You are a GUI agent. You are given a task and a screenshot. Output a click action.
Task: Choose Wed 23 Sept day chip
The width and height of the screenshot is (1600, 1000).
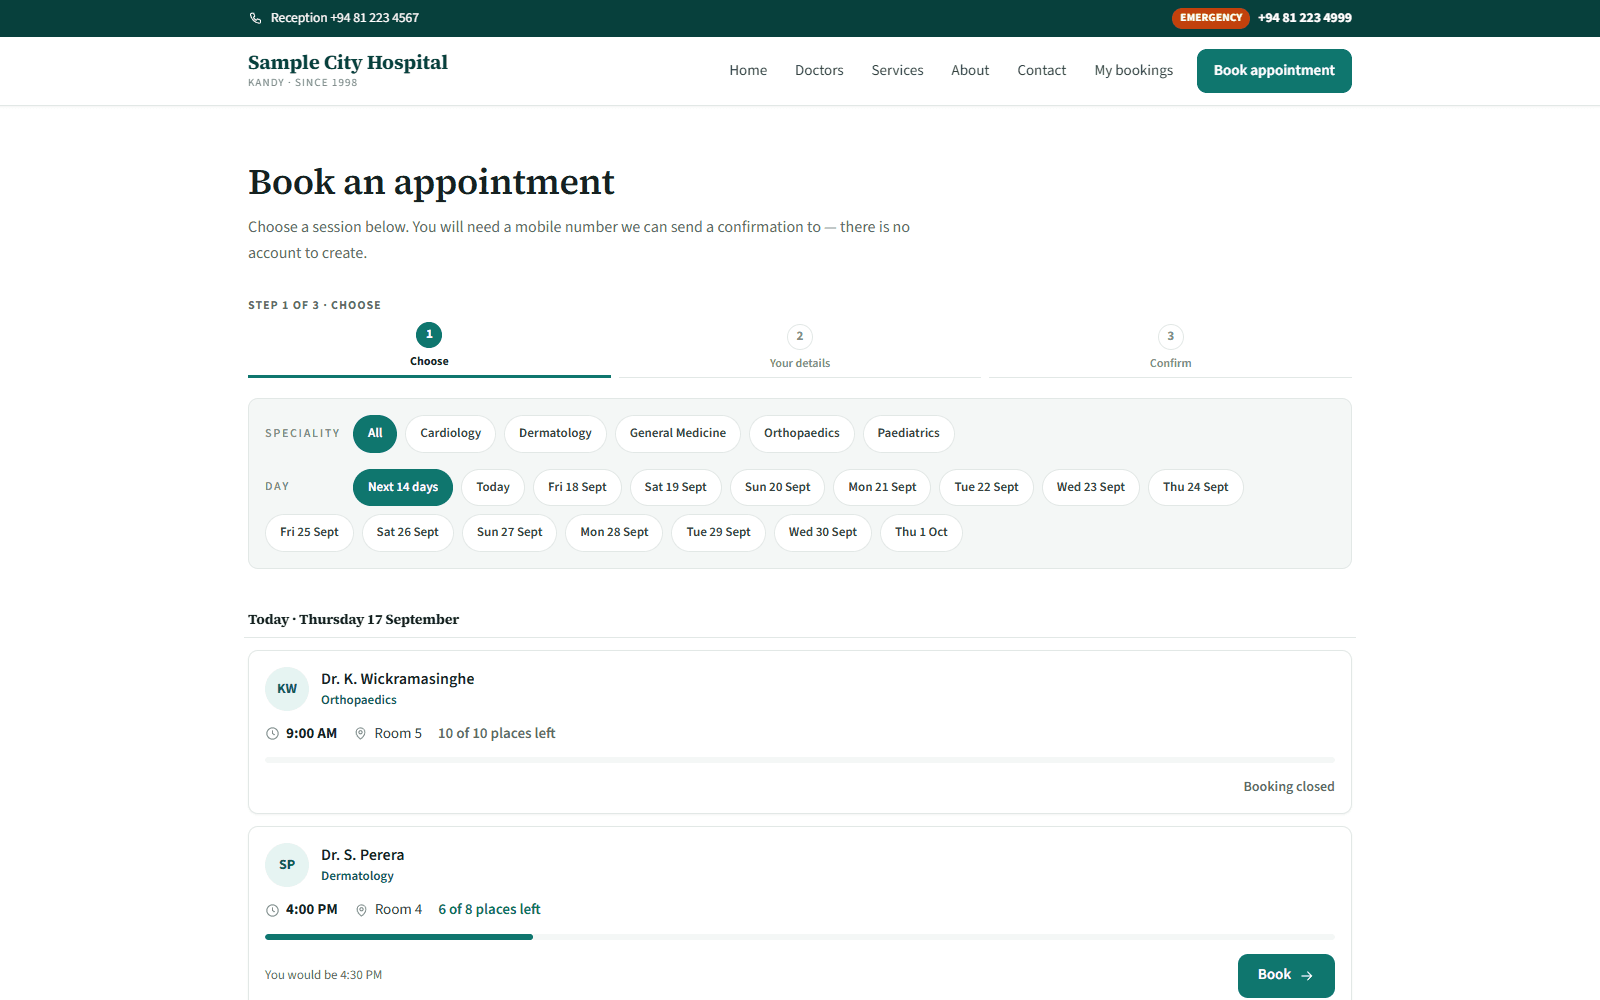click(x=1090, y=488)
